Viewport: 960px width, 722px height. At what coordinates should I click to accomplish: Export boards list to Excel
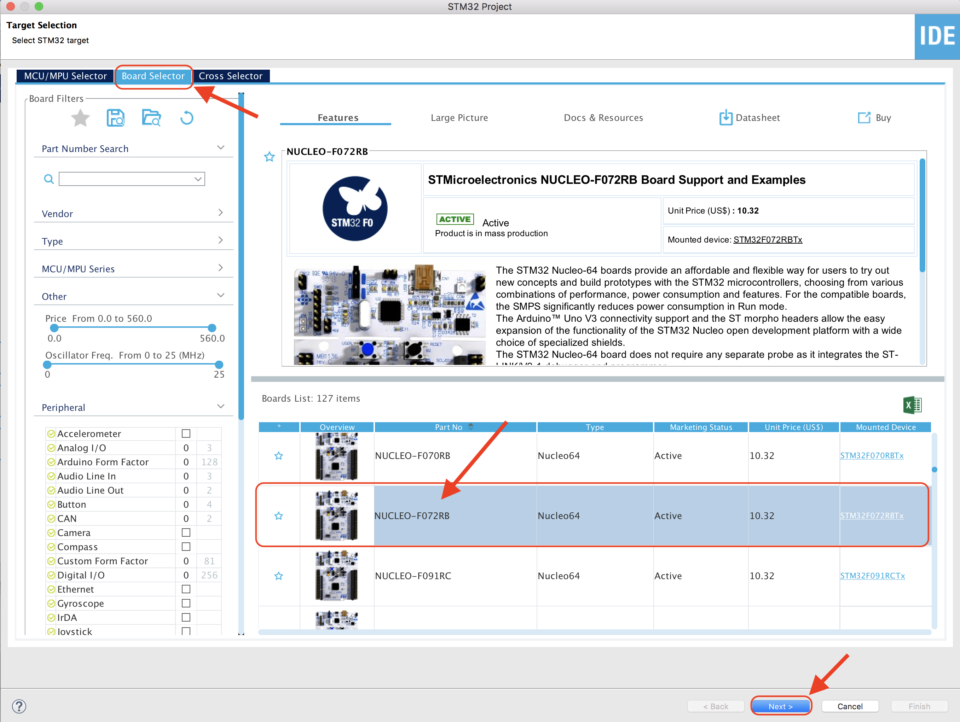click(911, 404)
